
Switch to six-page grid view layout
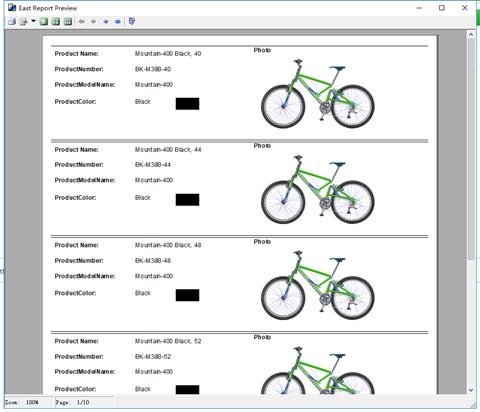pos(68,22)
